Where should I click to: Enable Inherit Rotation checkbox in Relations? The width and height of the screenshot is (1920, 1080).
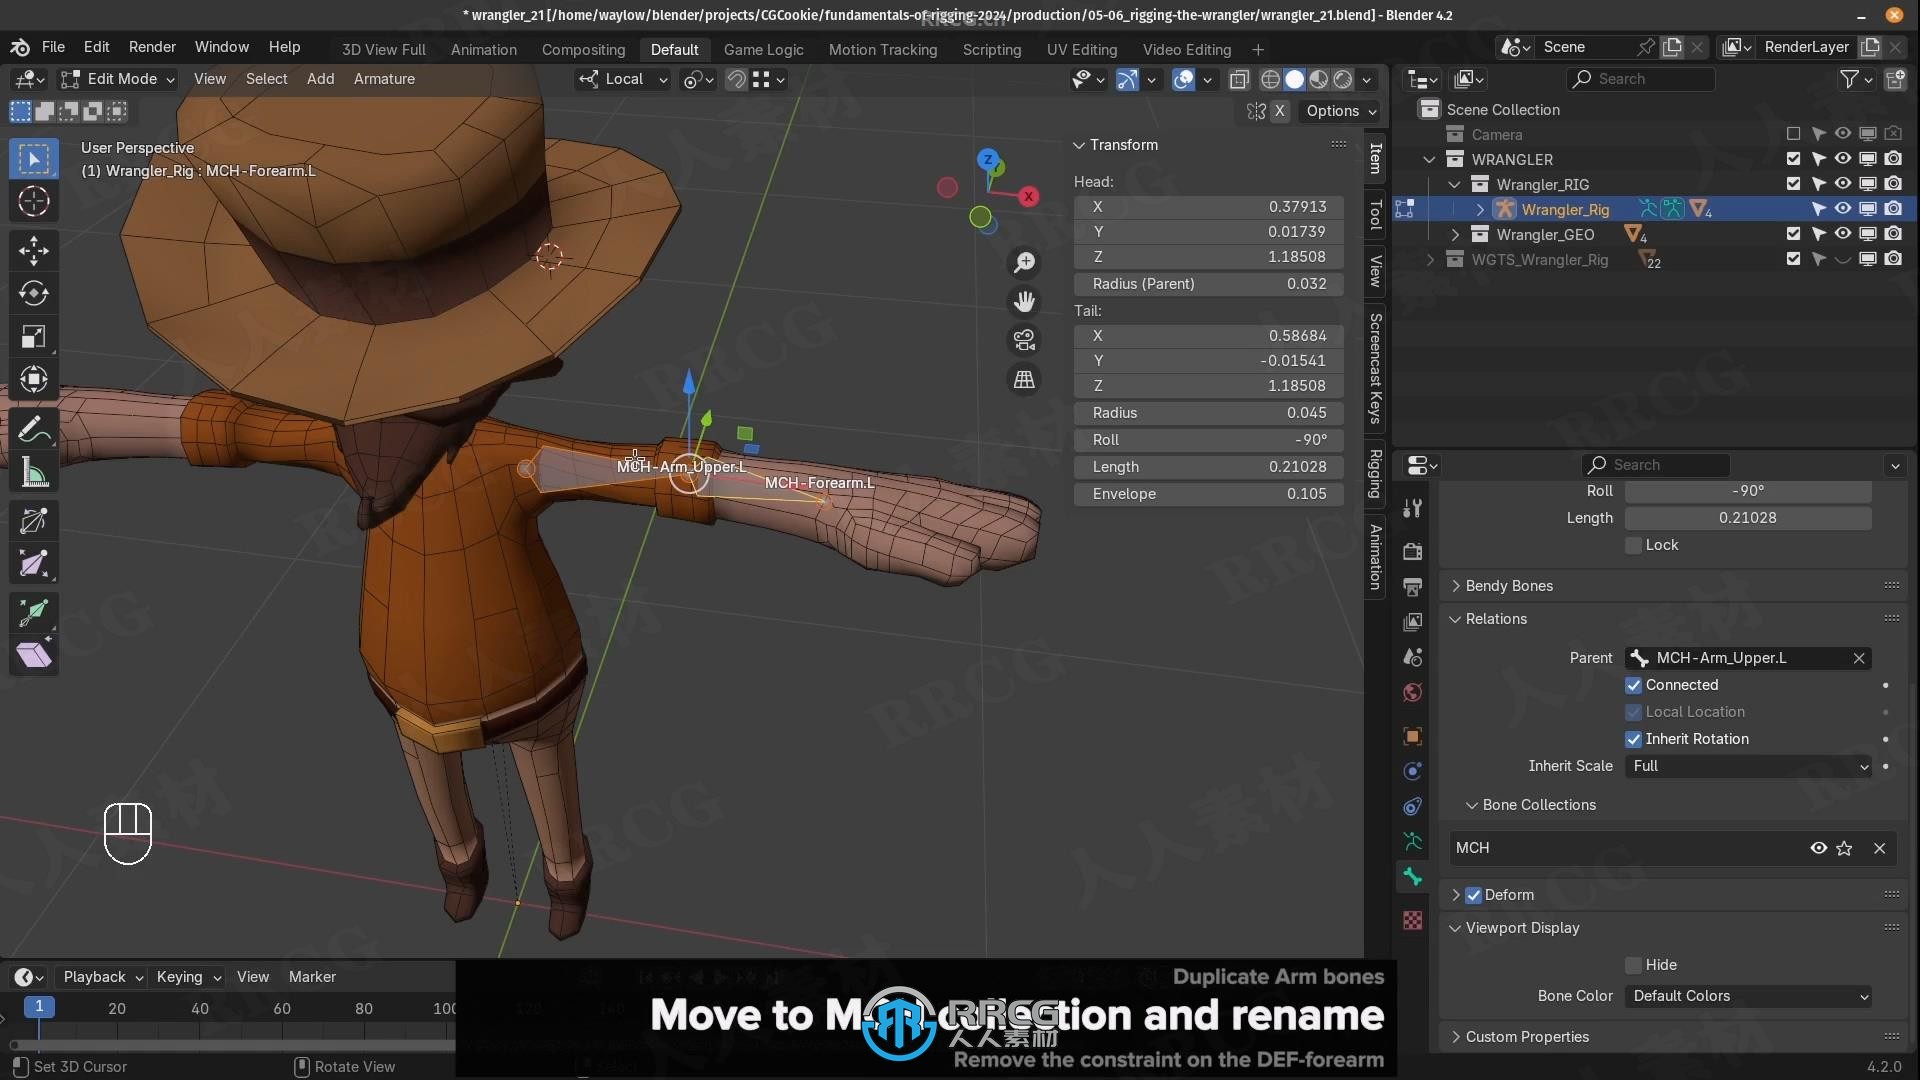[x=1633, y=738]
